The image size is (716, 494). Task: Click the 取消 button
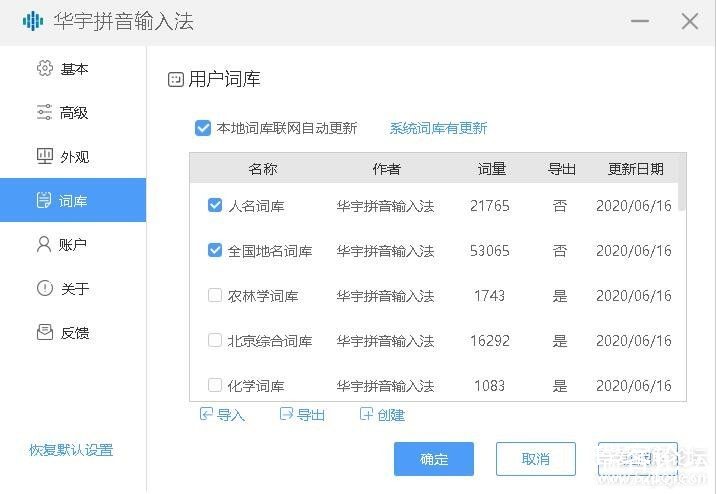tap(536, 459)
